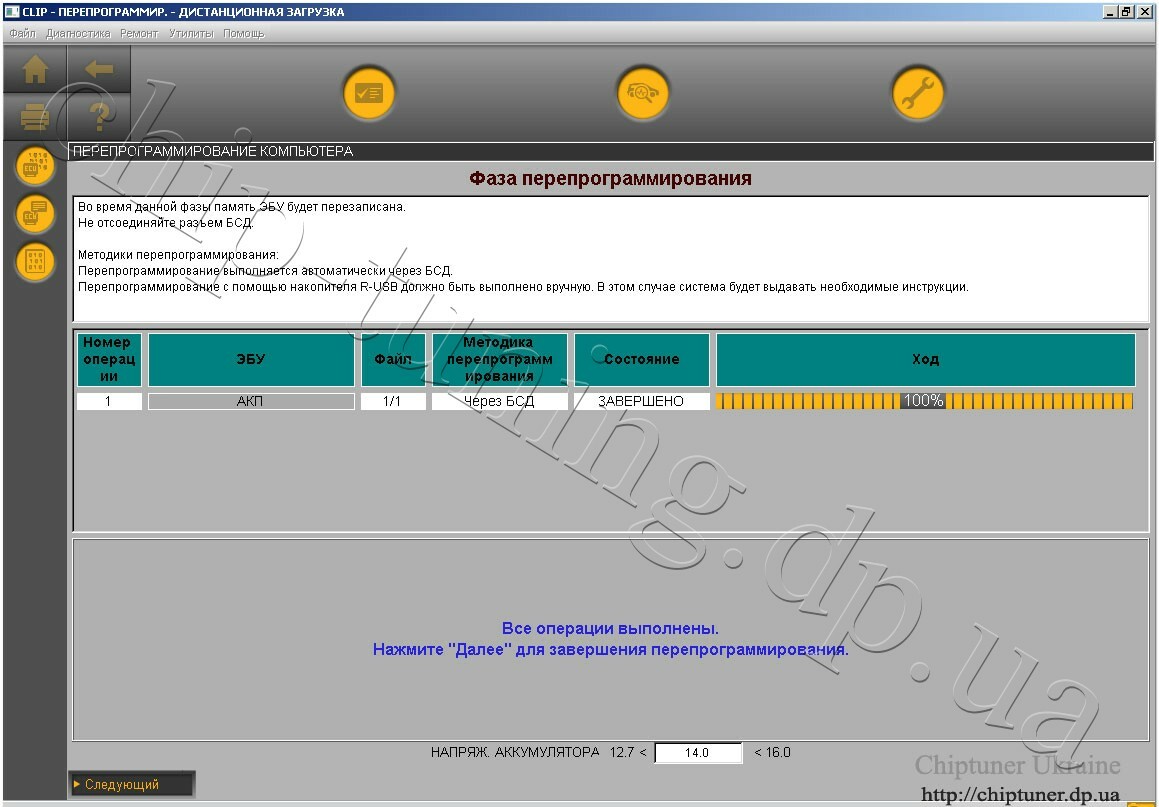1159x807 pixels.
Task: Restore the CLIP window size
Action: pyautogui.click(x=1125, y=12)
